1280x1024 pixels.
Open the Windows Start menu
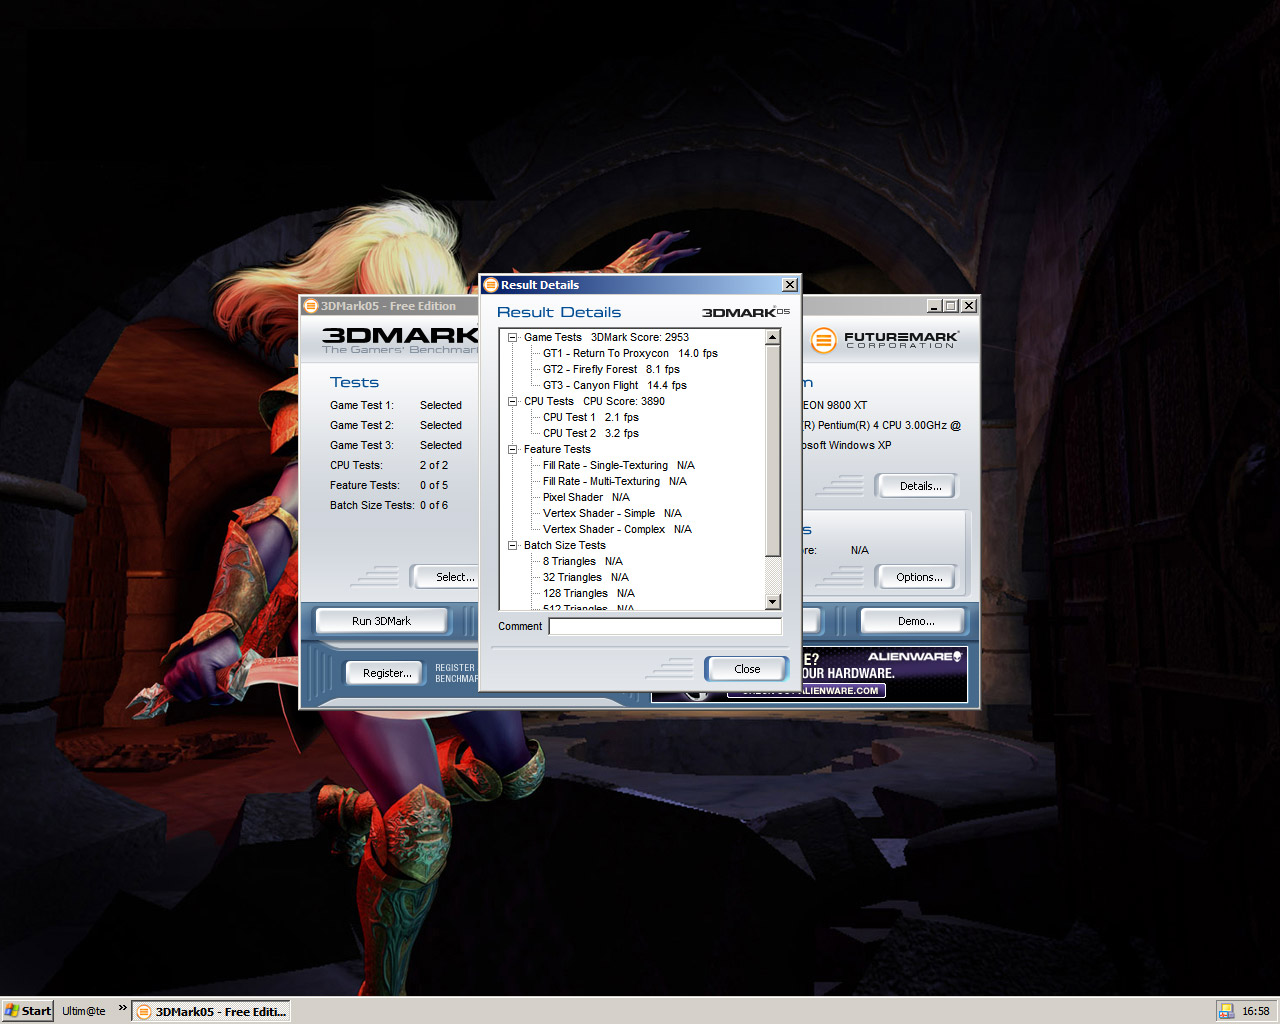click(x=28, y=1011)
